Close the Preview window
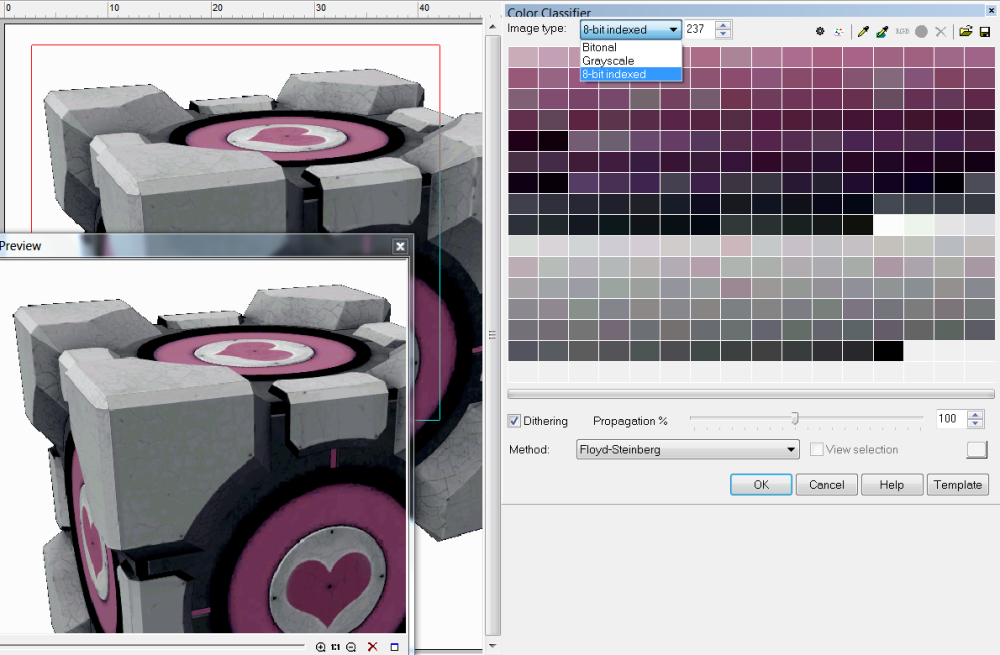 [x=400, y=246]
